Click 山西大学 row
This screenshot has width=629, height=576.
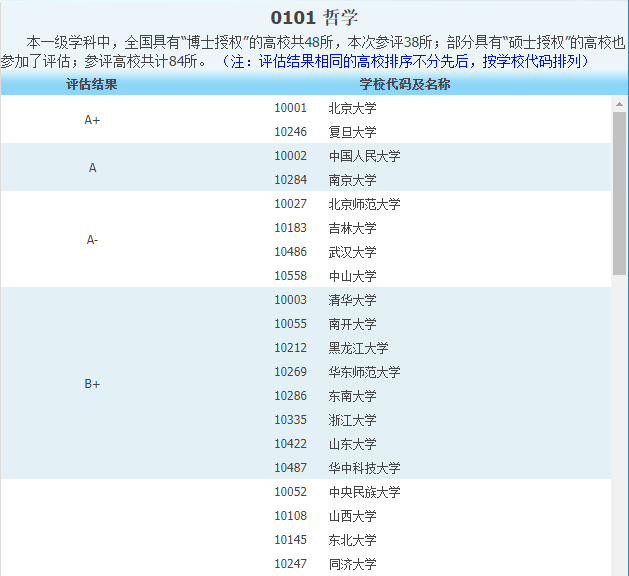[x=398, y=516]
